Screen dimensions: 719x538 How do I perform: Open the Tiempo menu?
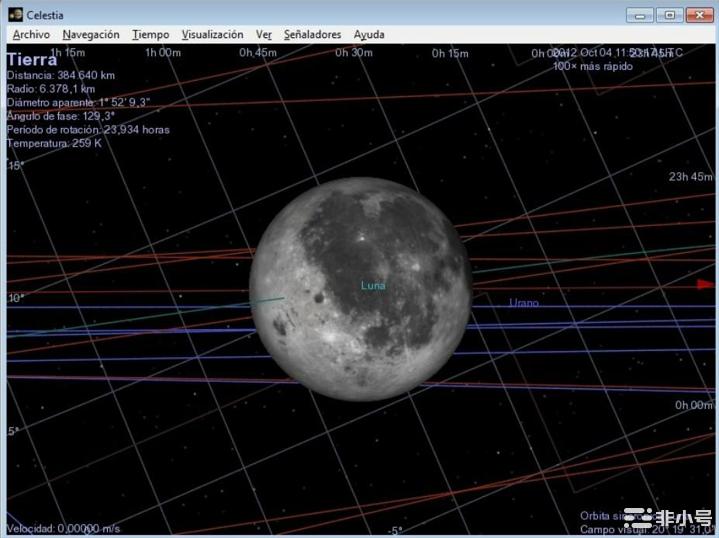pyautogui.click(x=150, y=34)
